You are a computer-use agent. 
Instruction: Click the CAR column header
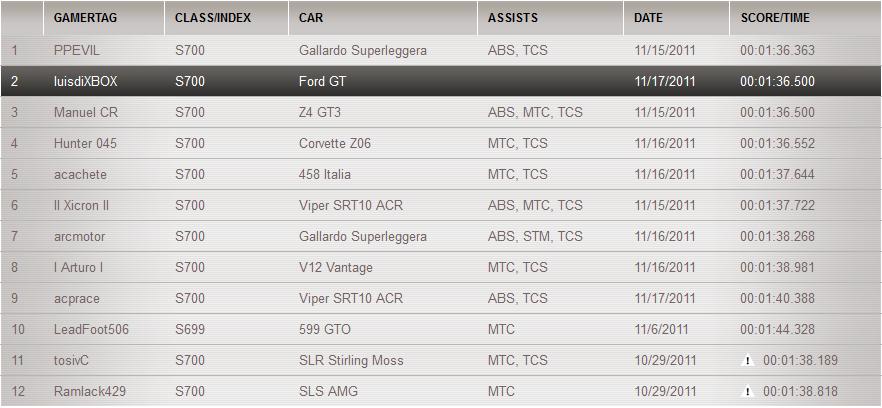click(x=311, y=18)
